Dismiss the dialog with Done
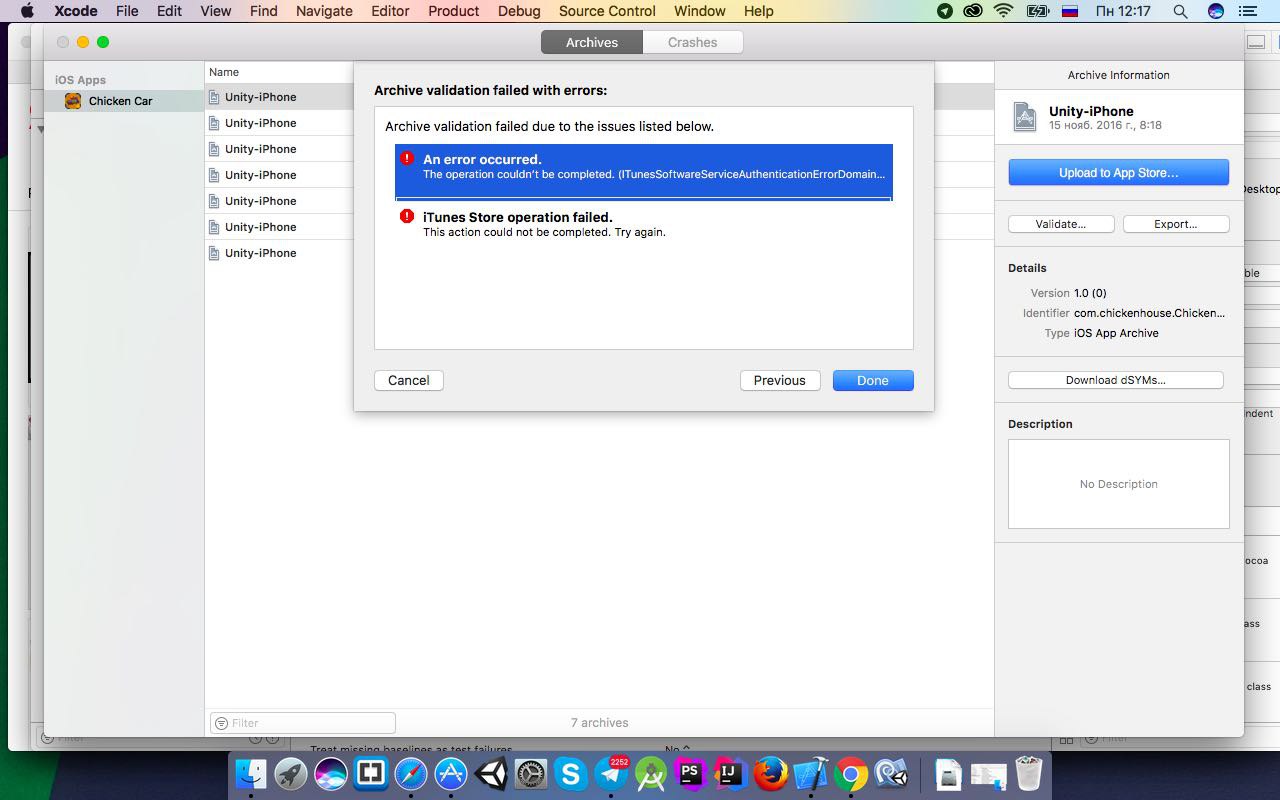The image size is (1280, 800). point(873,380)
